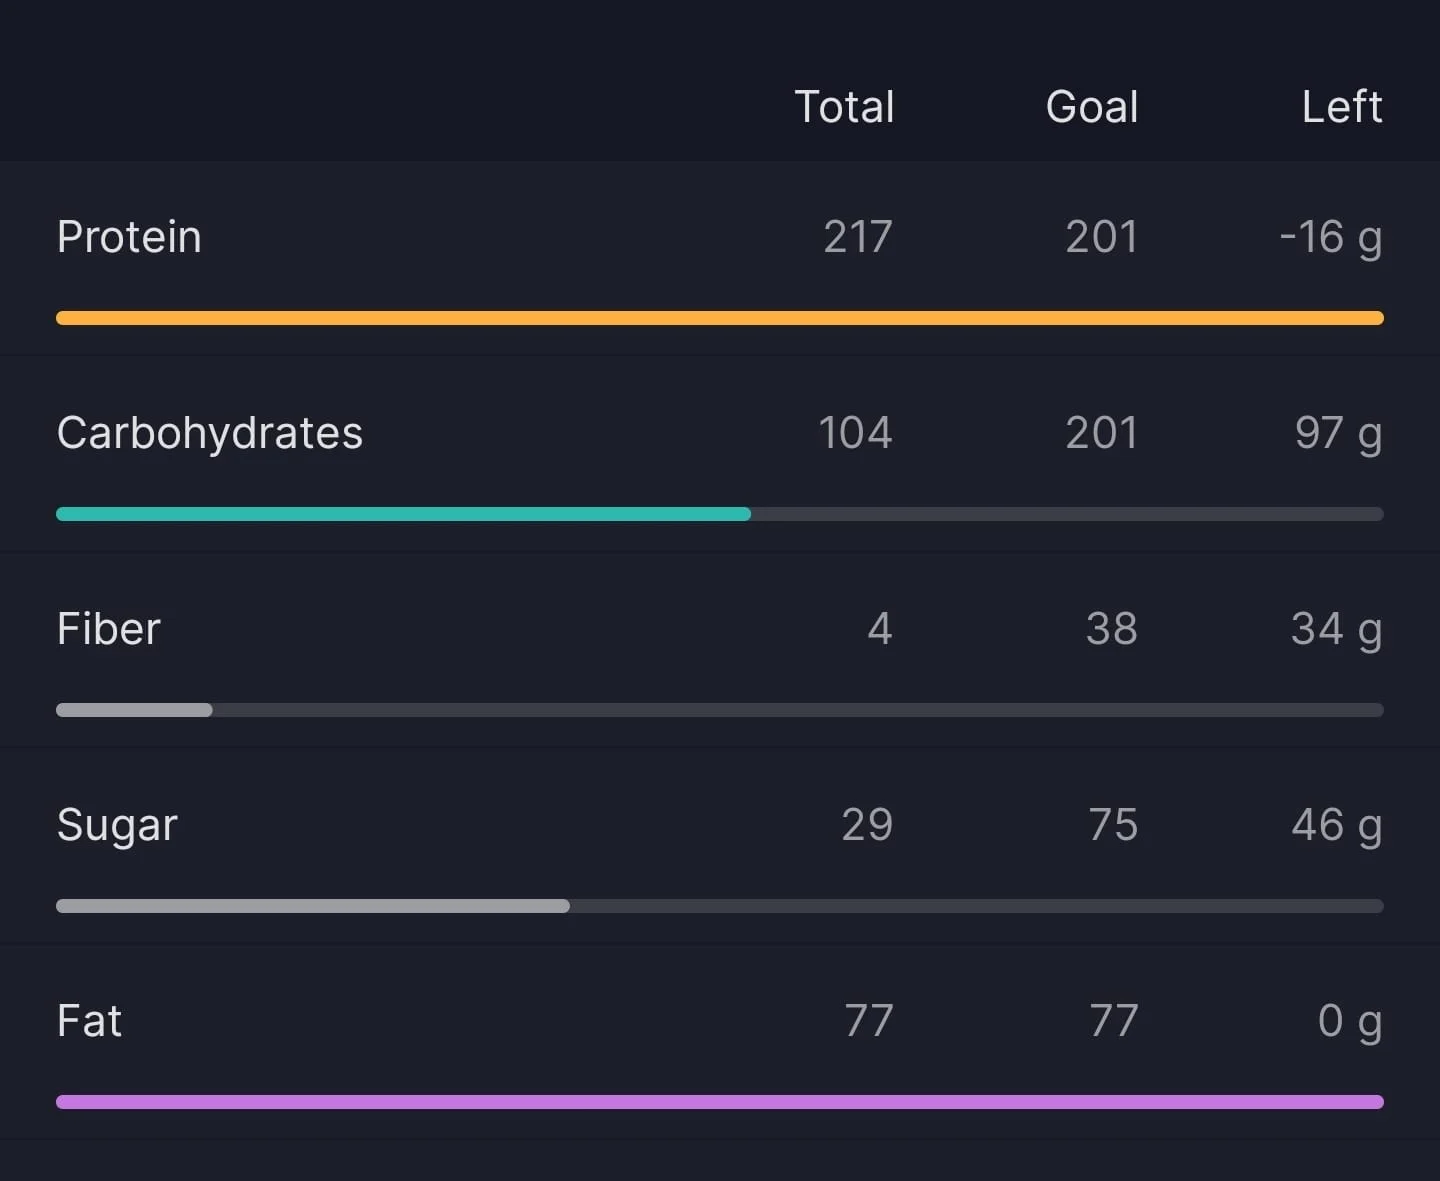Click Fiber goal value 38

pos(1112,629)
